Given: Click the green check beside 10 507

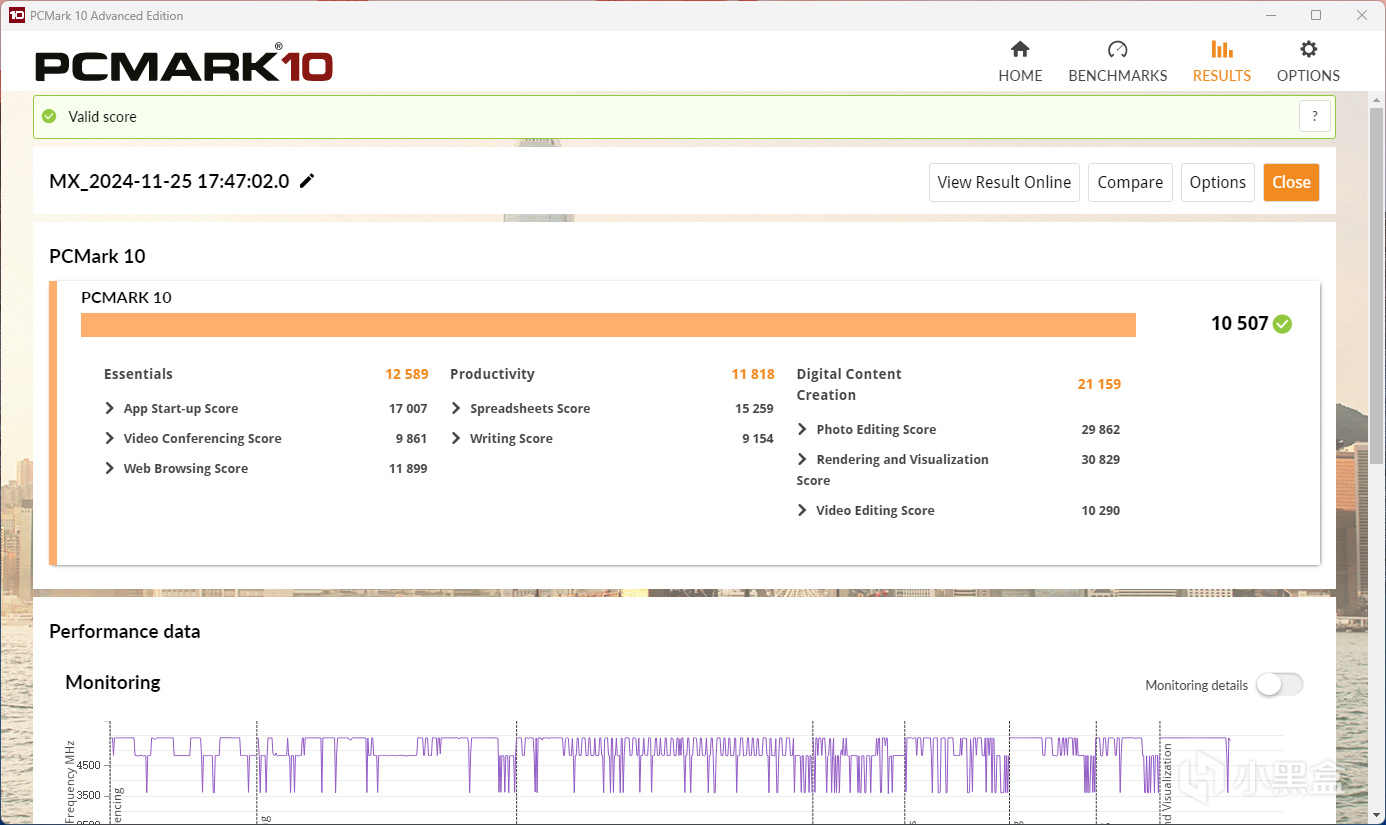Looking at the screenshot, I should coord(1282,324).
